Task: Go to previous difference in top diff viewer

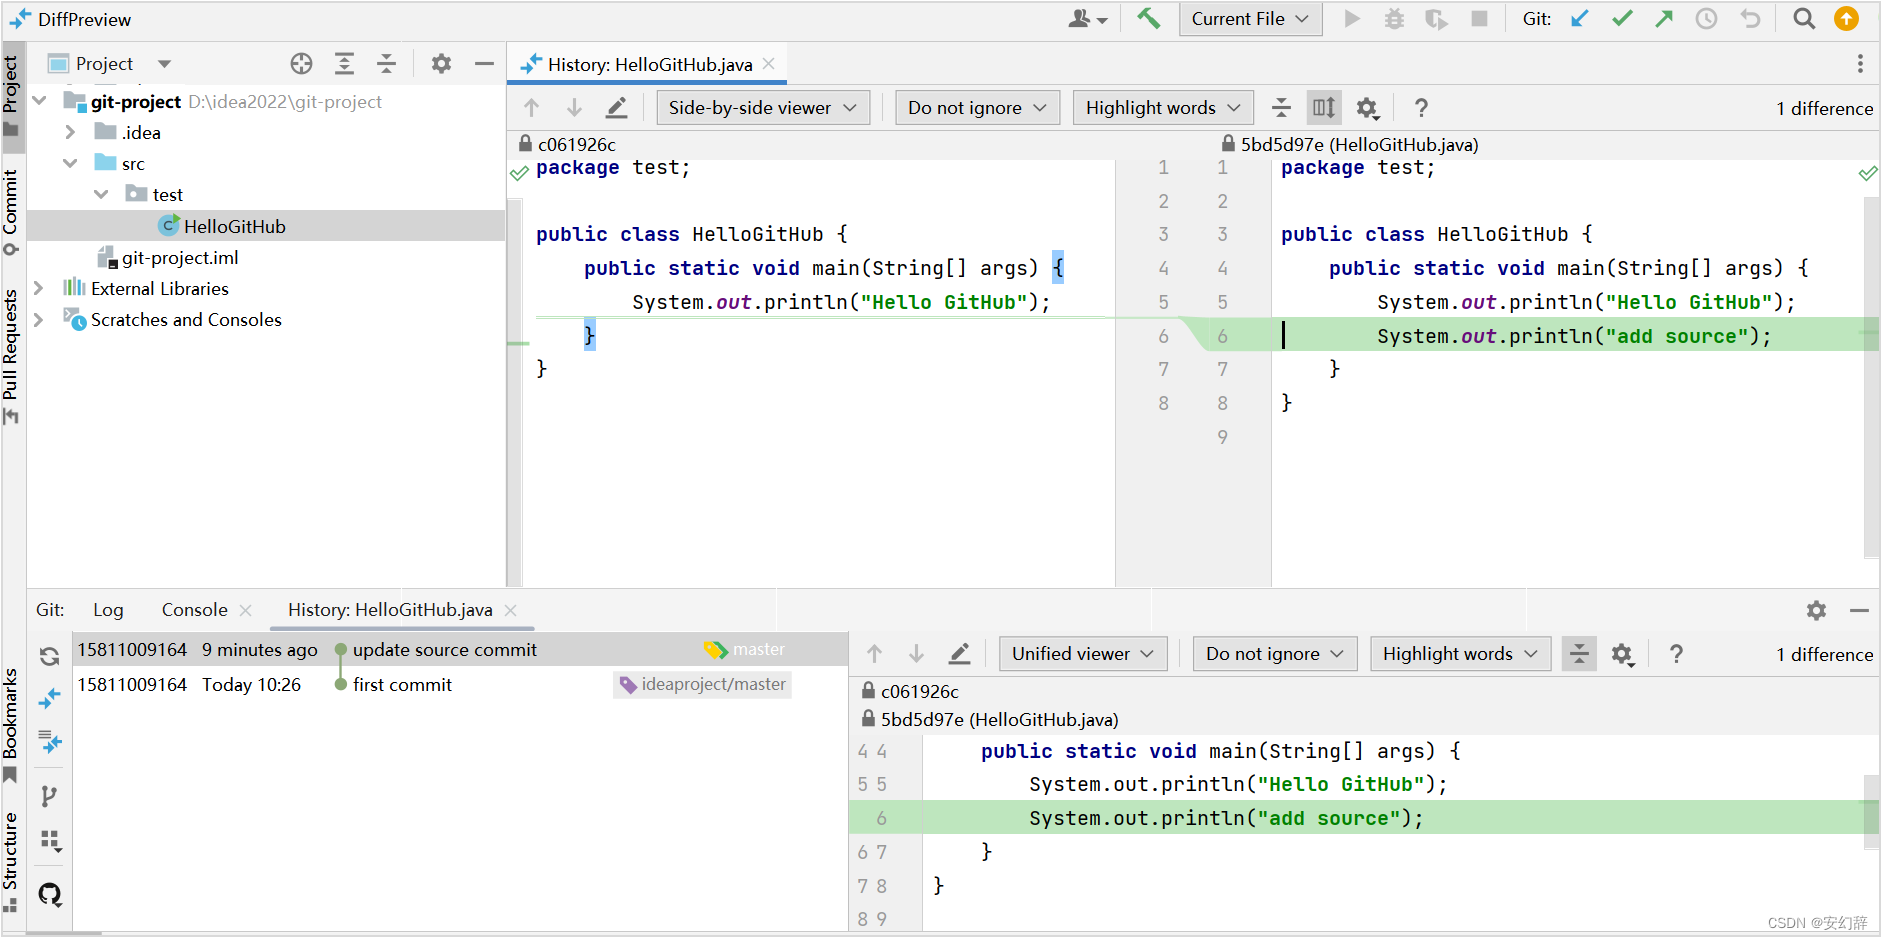Action: [x=531, y=108]
